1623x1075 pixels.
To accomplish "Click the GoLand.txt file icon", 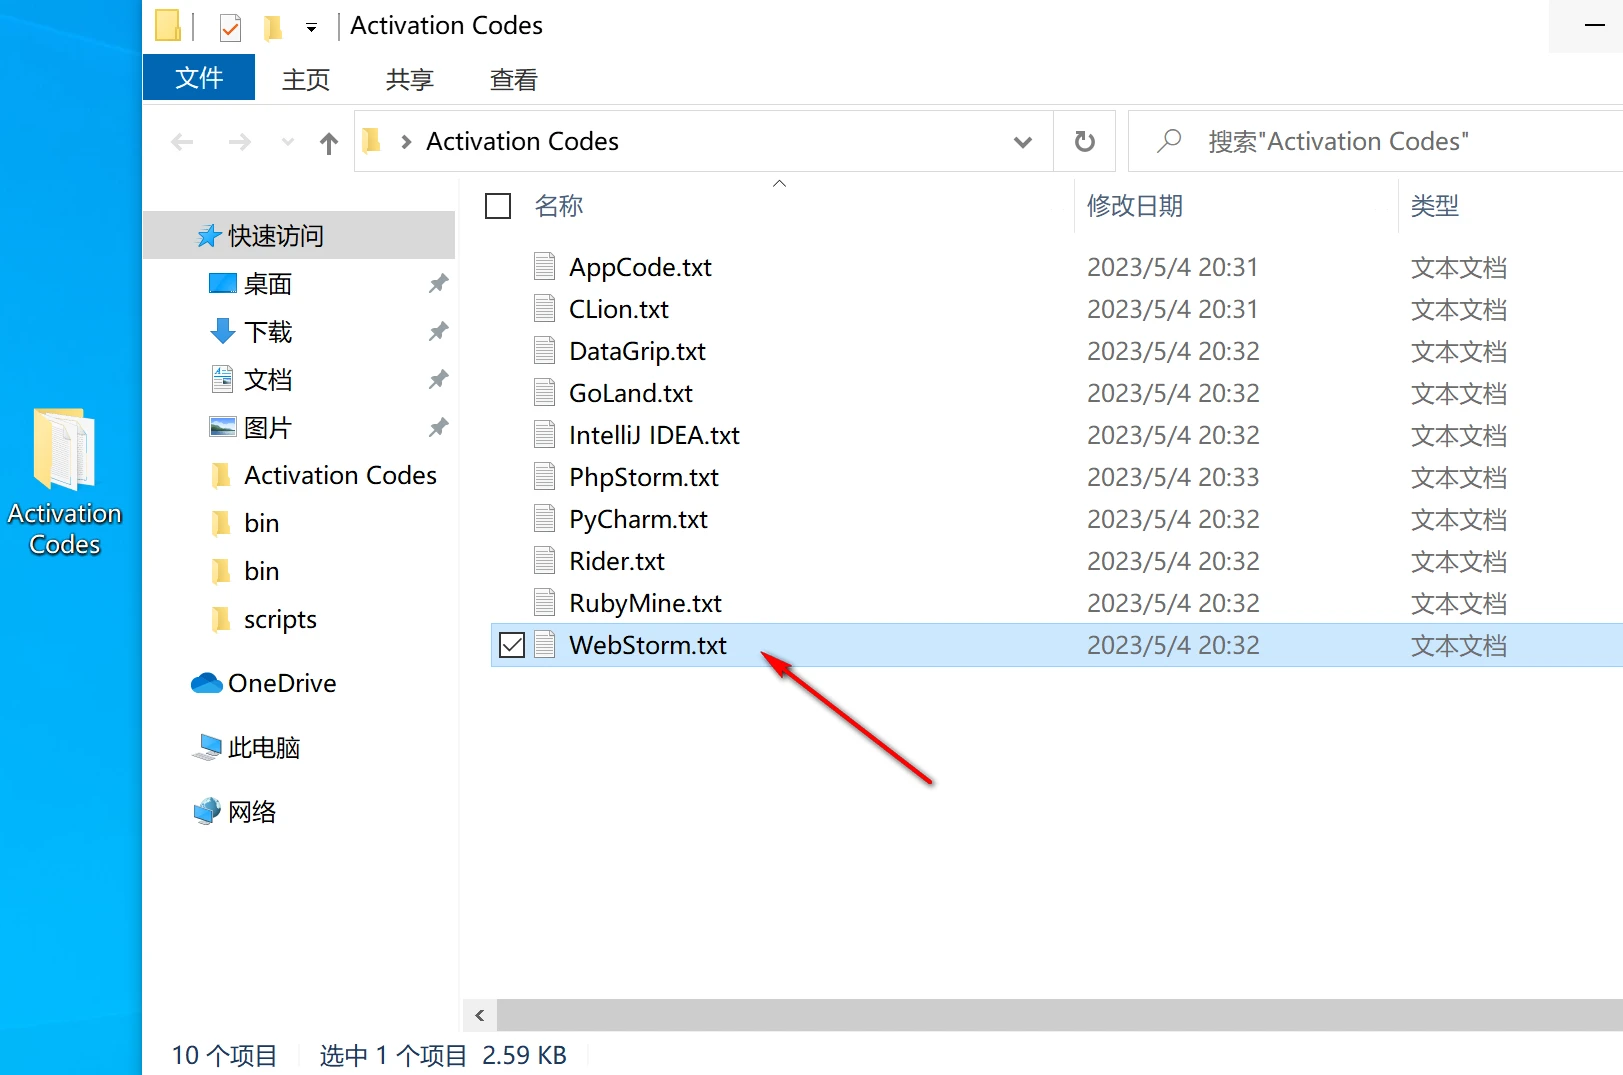I will coord(545,392).
